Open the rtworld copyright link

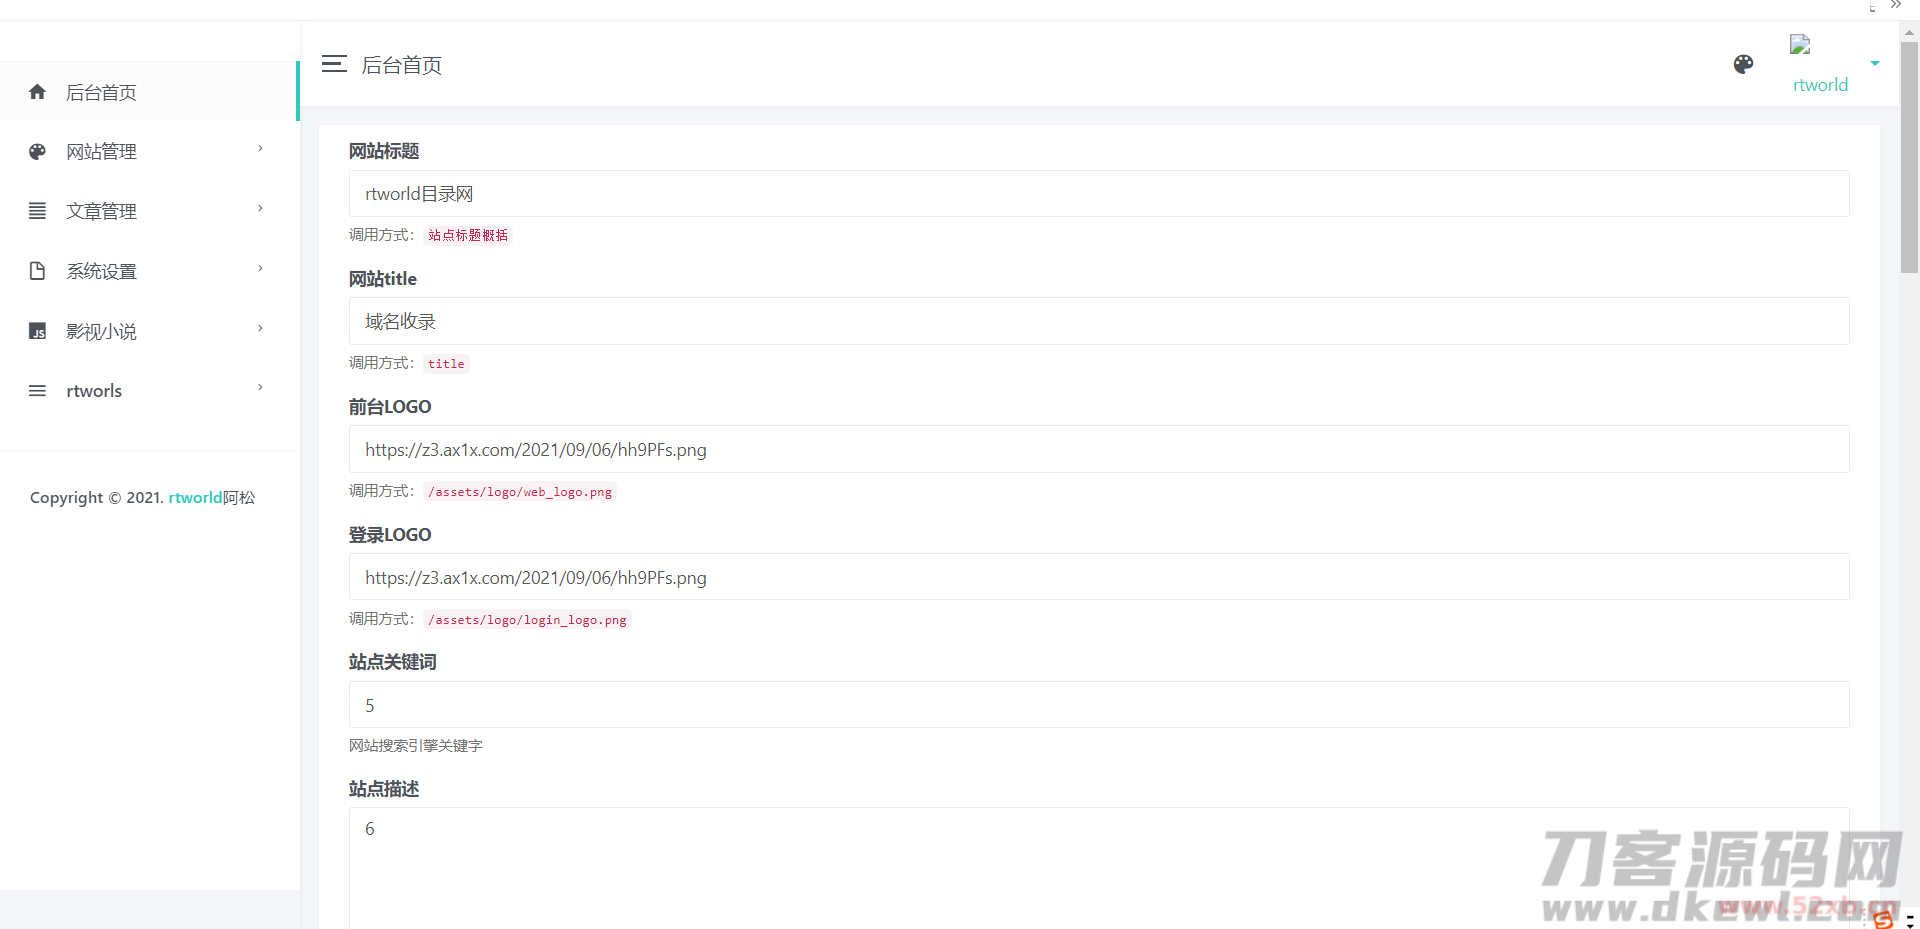195,498
